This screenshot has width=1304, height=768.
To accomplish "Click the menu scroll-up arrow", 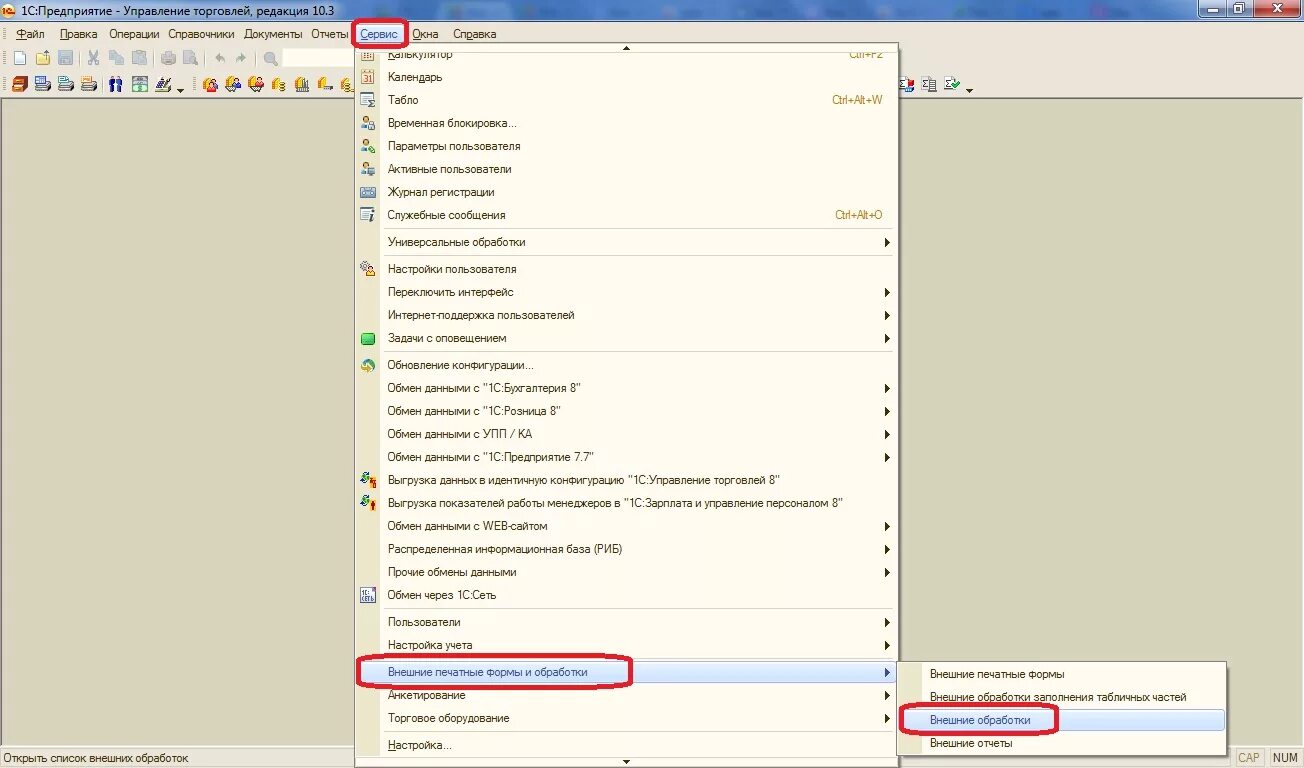I will 627,48.
